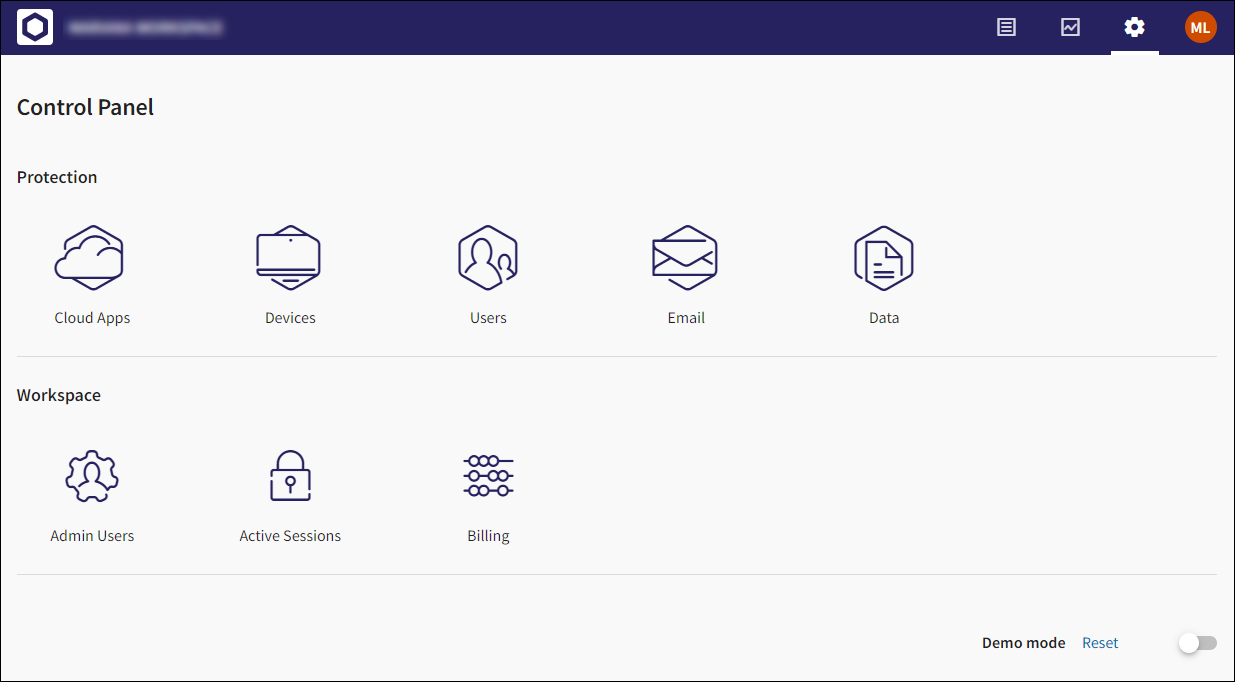The width and height of the screenshot is (1235, 682).
Task: Open the Cloud Apps protection icon
Action: pyautogui.click(x=90, y=258)
